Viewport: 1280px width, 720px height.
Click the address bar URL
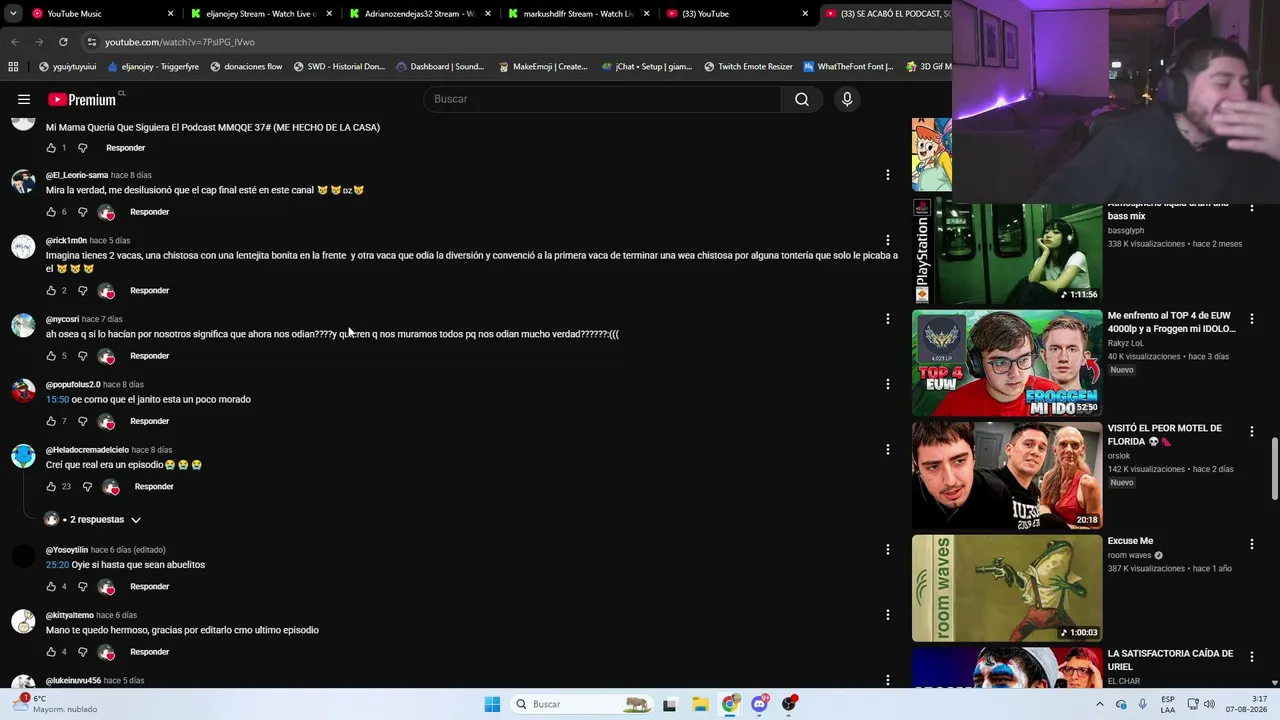pos(180,42)
